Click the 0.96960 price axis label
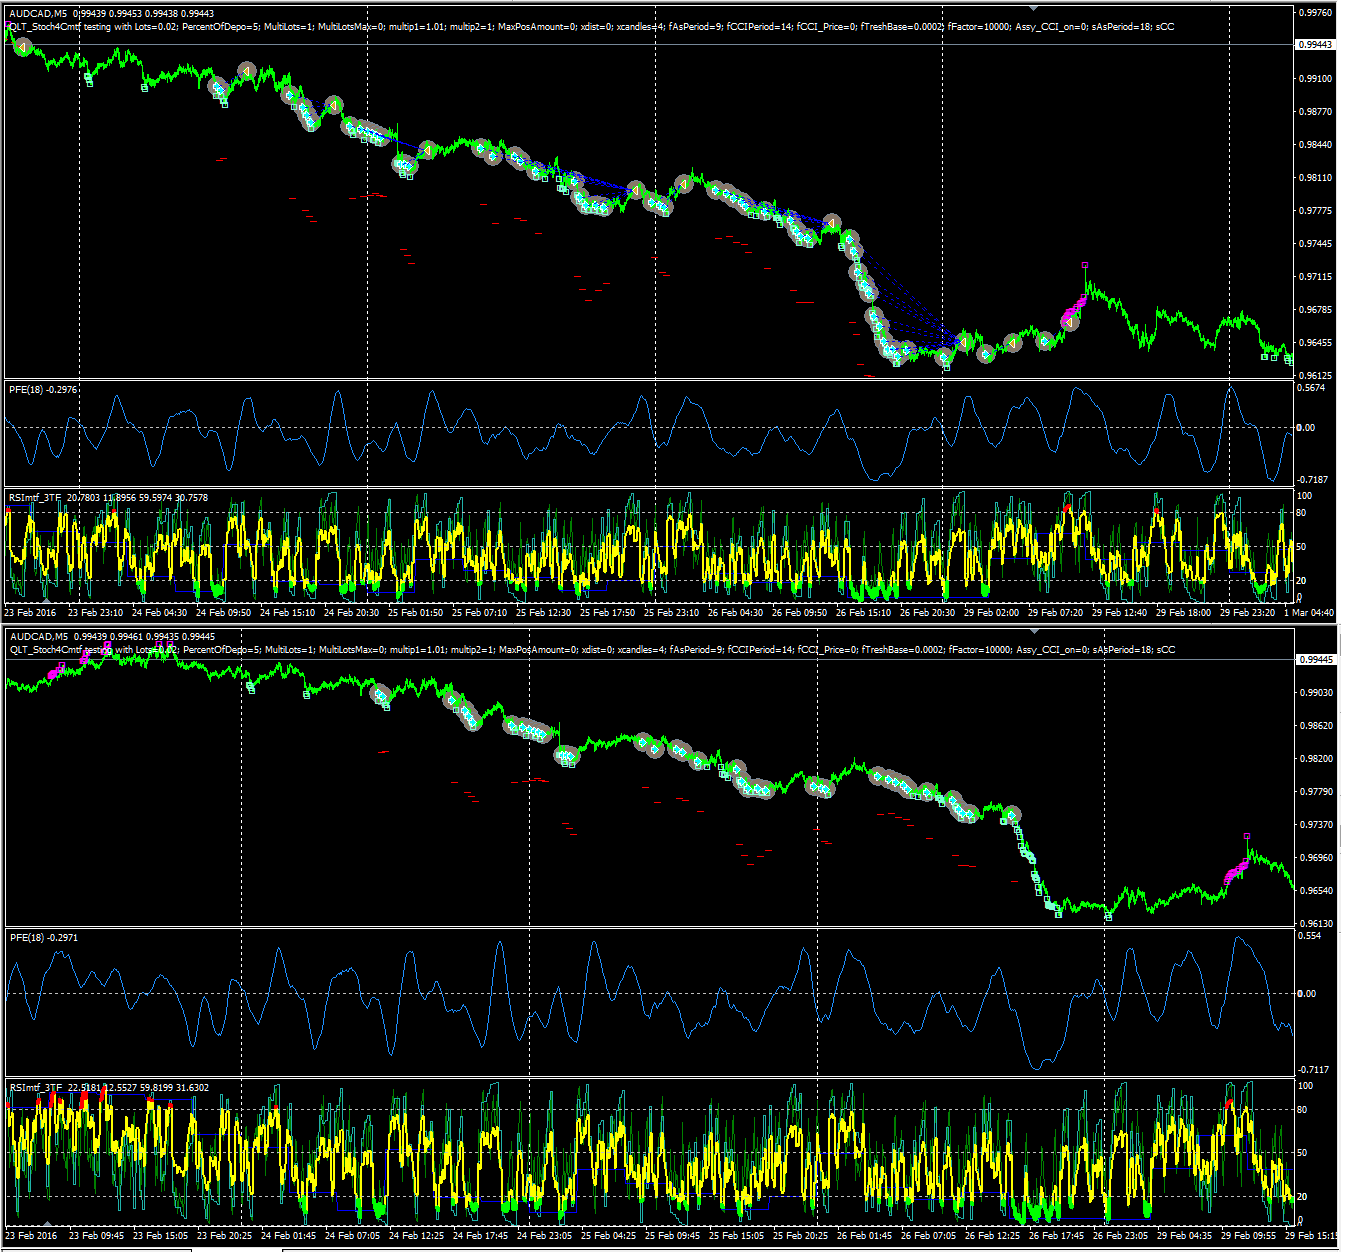1346x1258 pixels. pos(1315,858)
